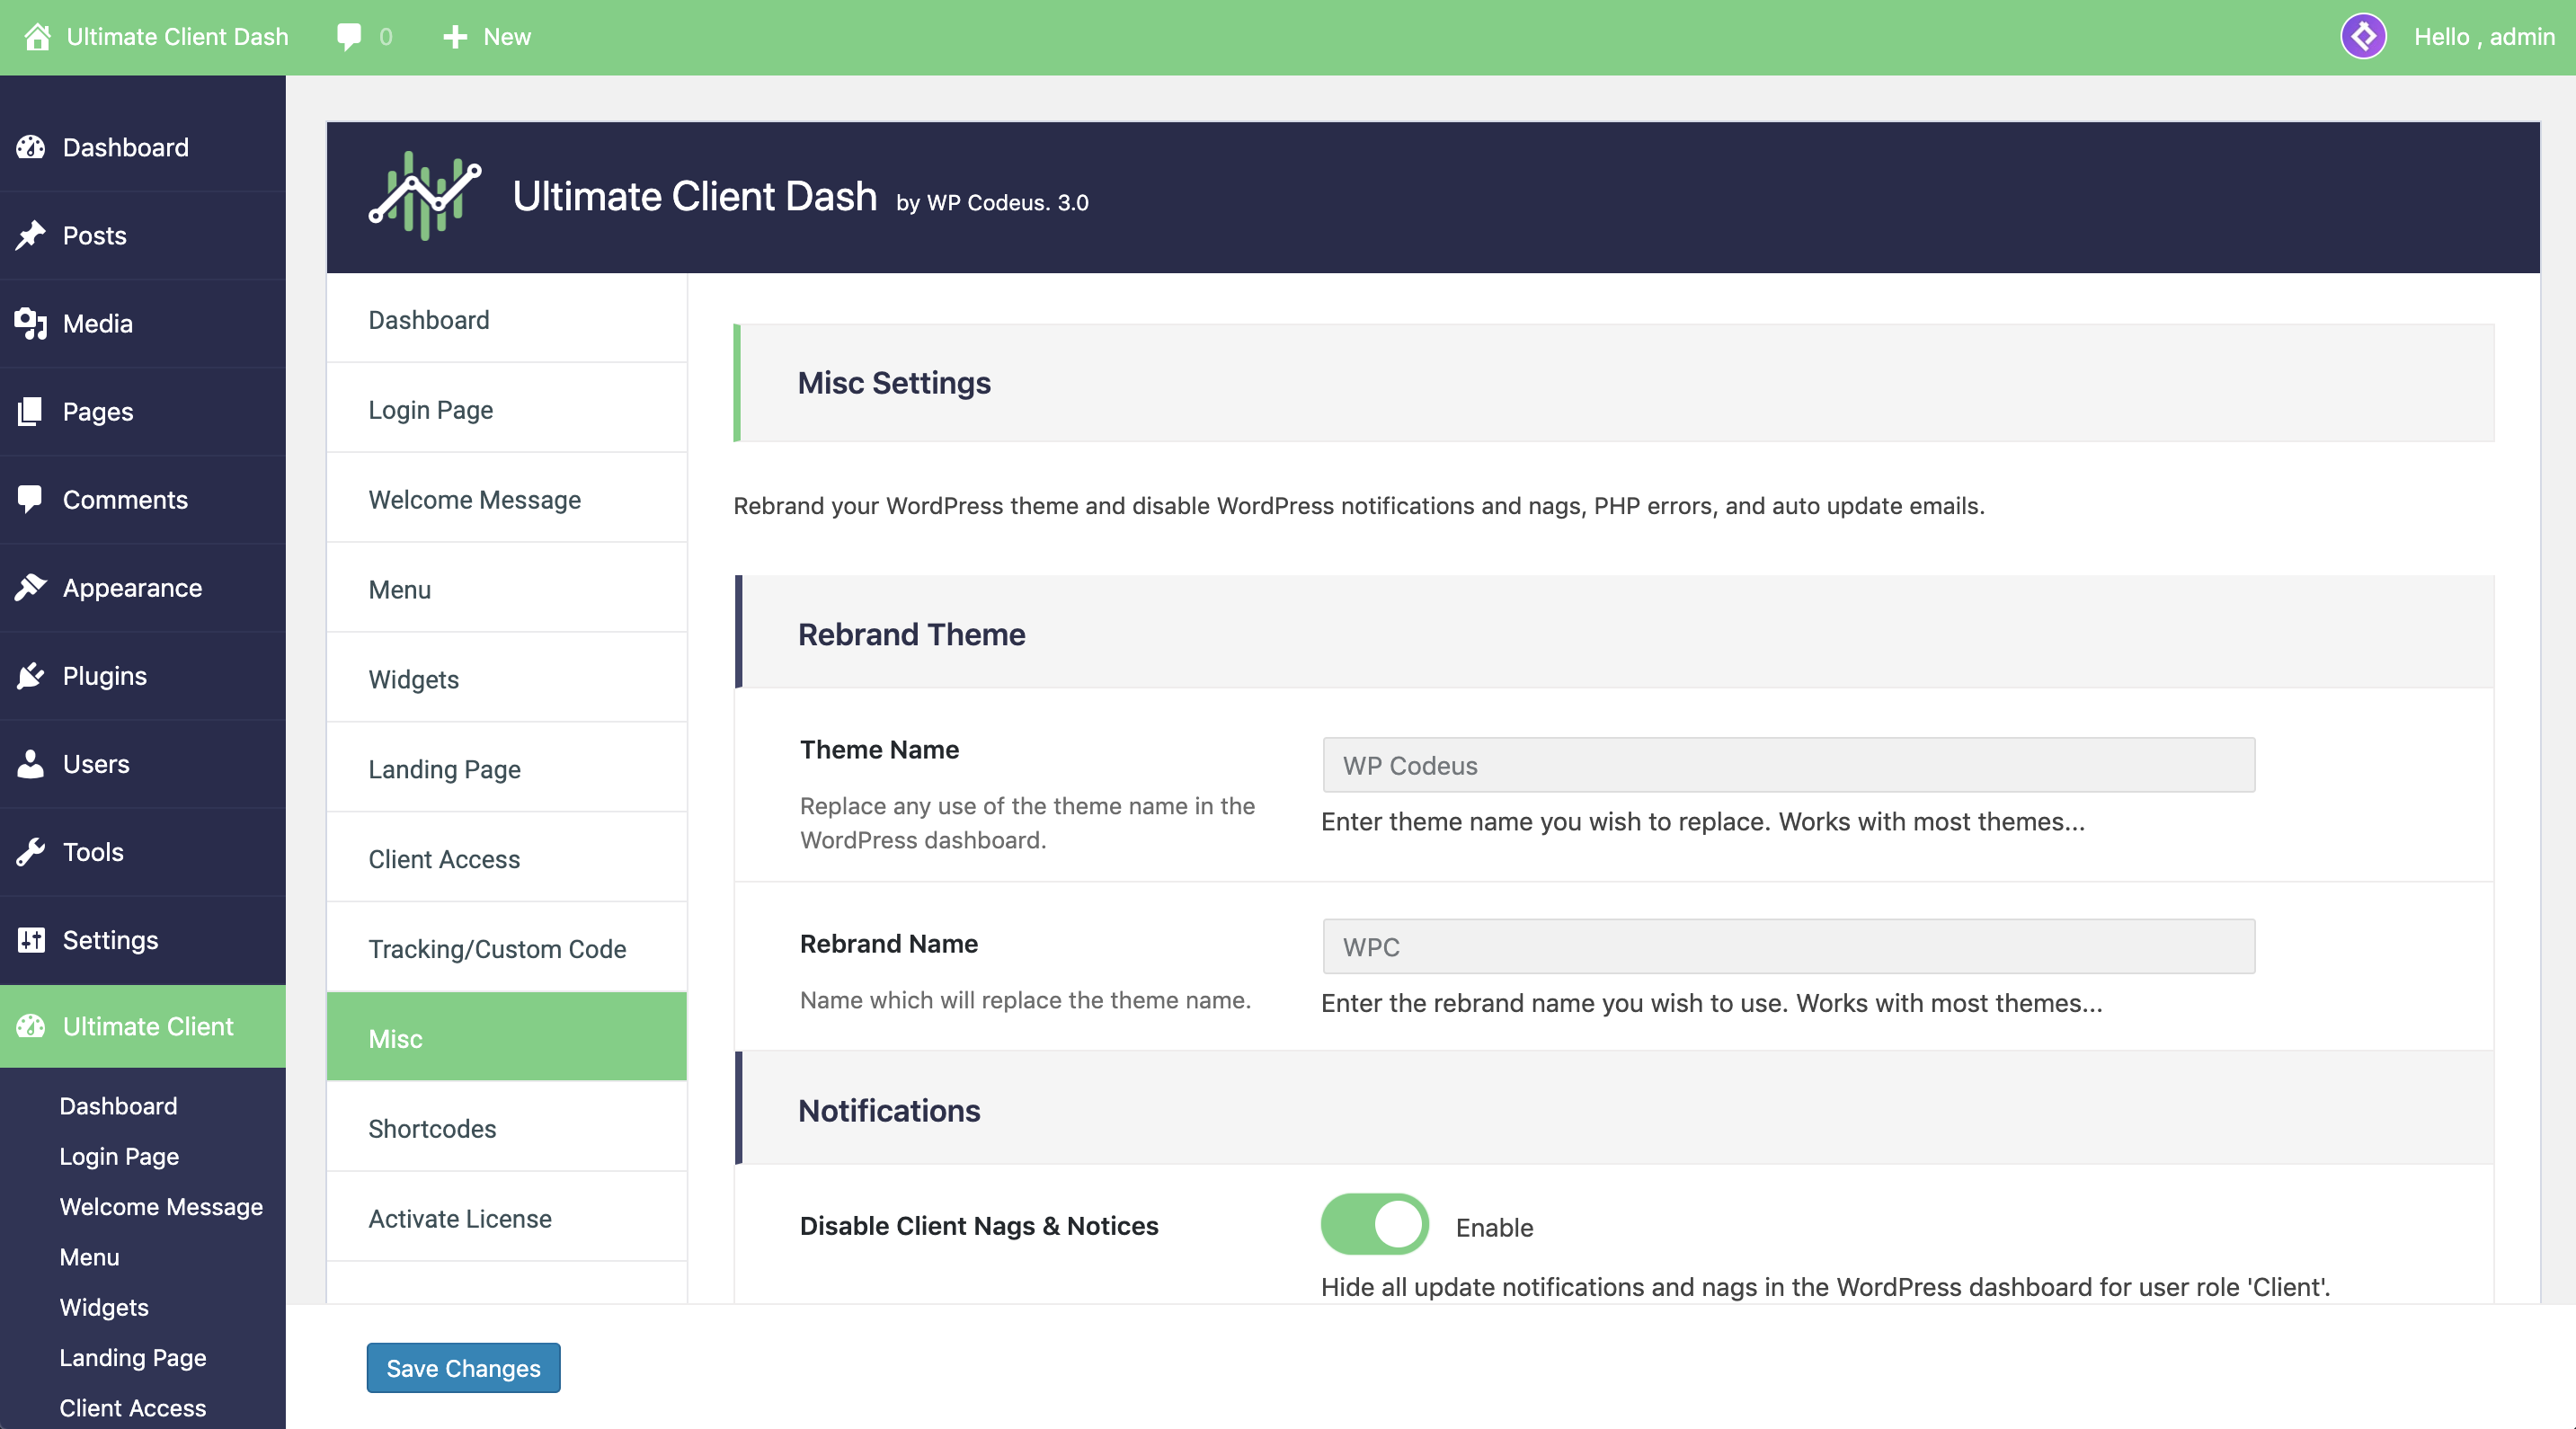Screen dimensions: 2576x1429
Task: Click the Plugins plug icon
Action: 31,676
